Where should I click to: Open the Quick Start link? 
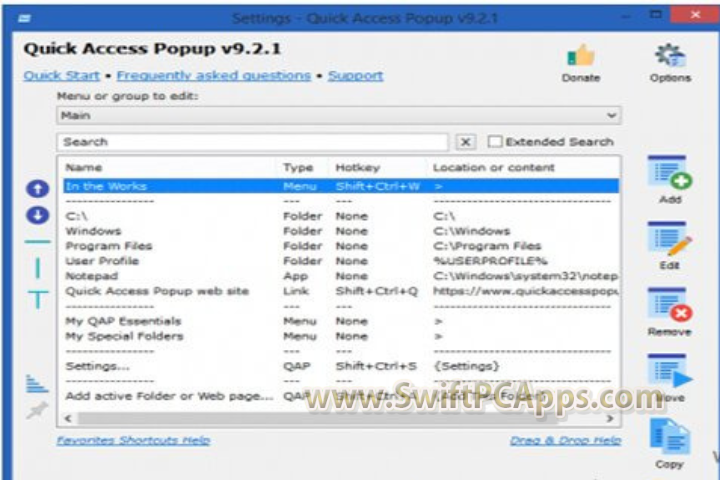[62, 75]
